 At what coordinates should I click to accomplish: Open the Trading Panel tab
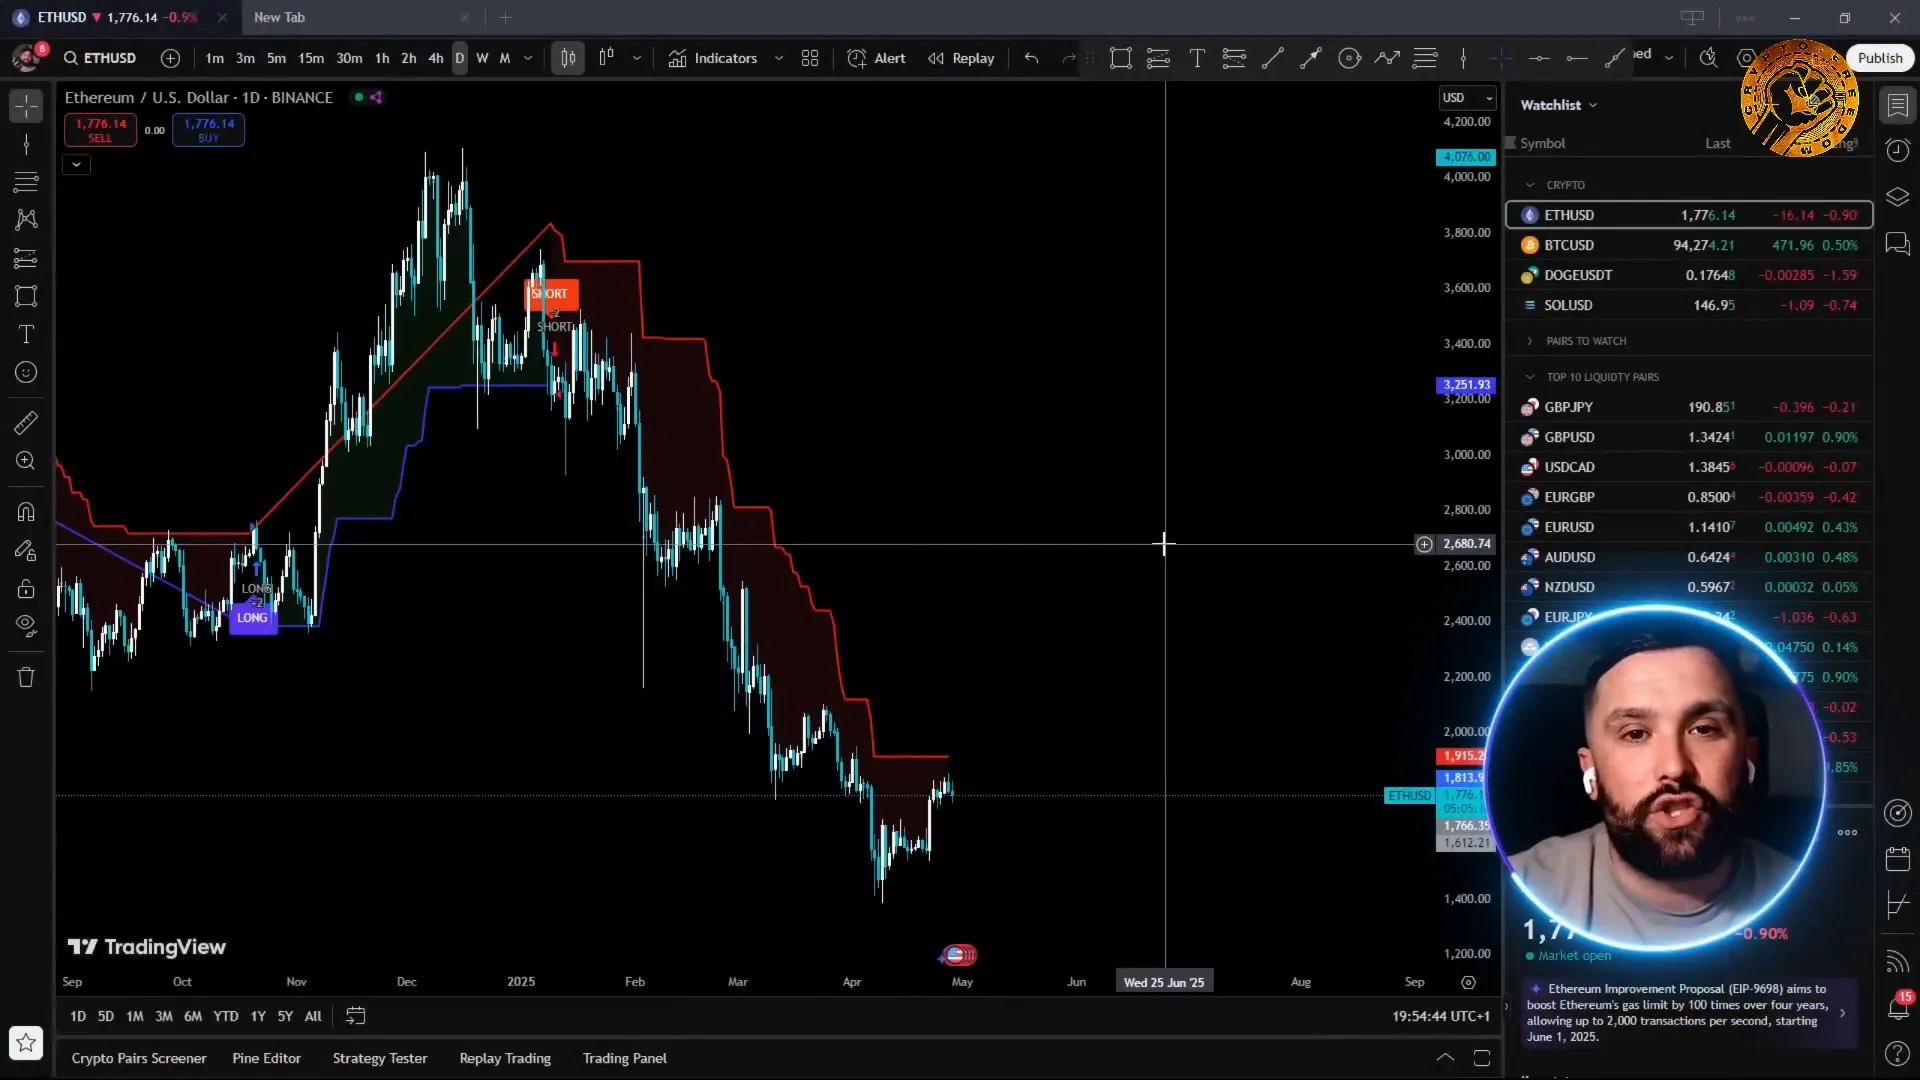coord(625,1058)
